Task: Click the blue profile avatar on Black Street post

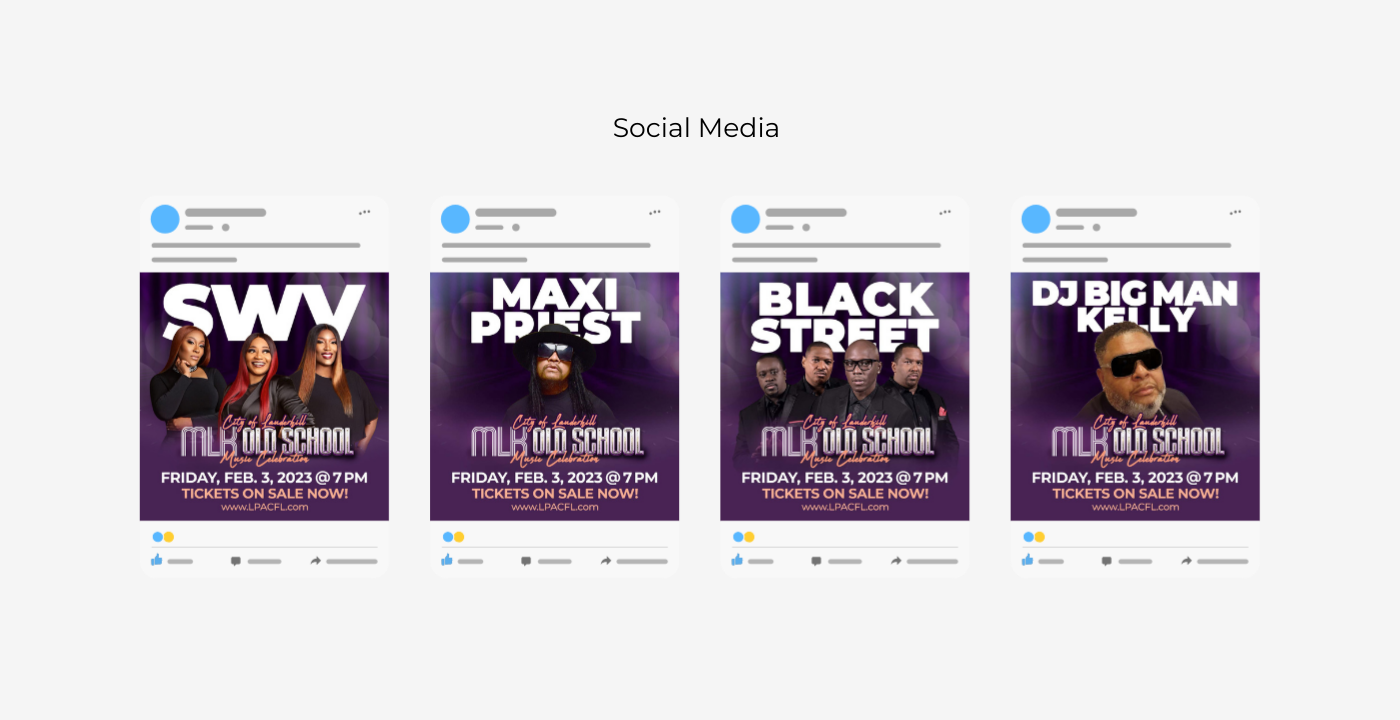Action: pos(746,219)
